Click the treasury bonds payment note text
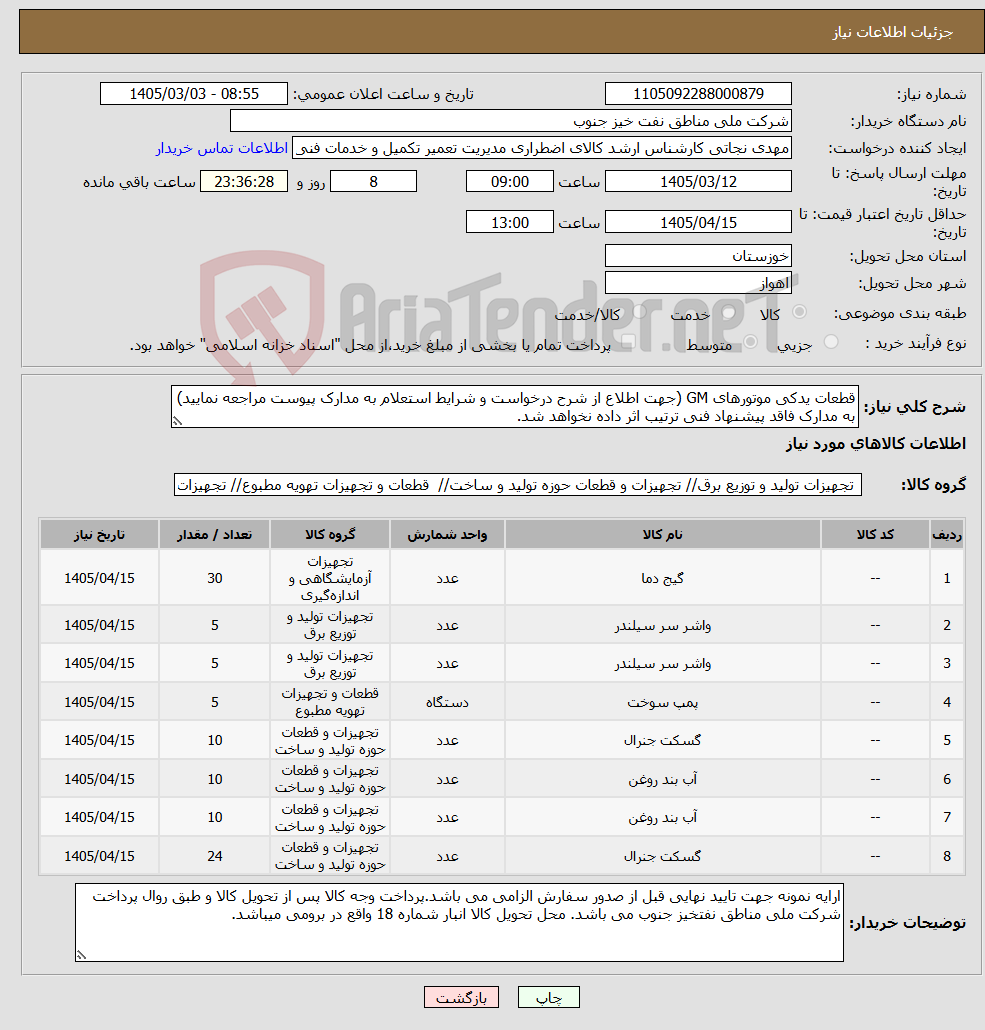 click(x=371, y=346)
